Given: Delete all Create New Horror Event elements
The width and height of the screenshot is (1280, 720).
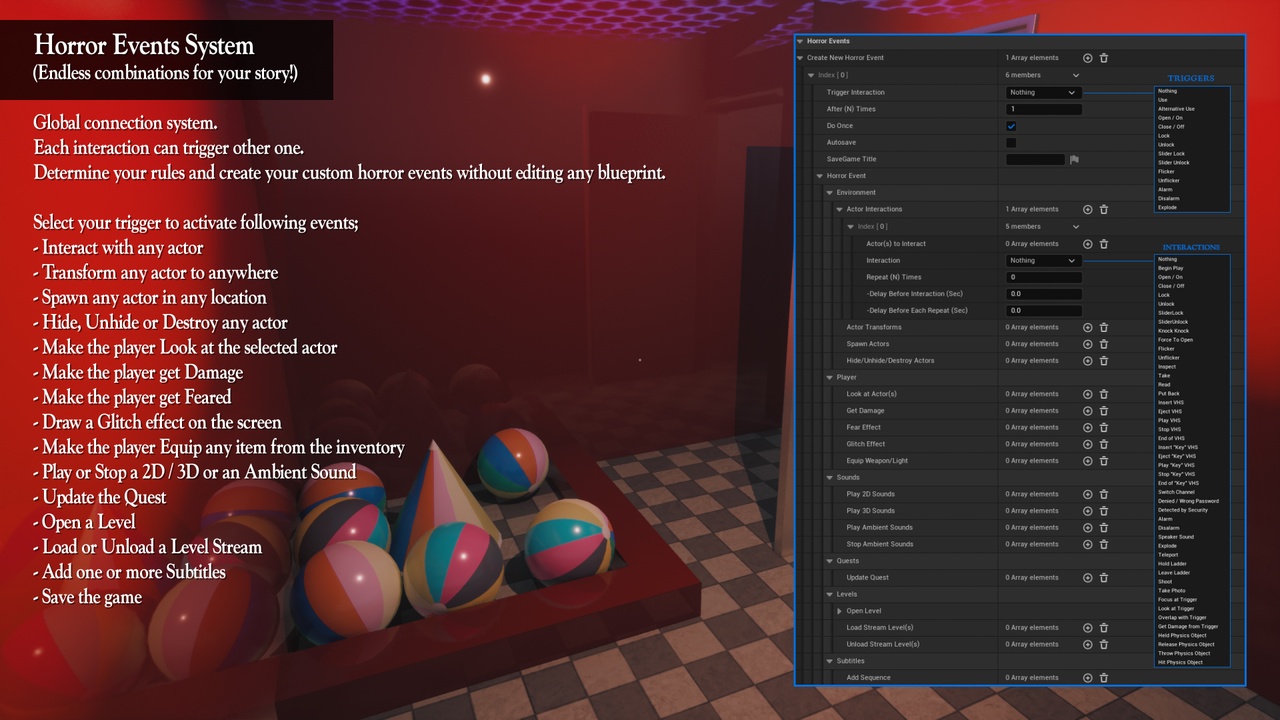Looking at the screenshot, I should 1104,58.
